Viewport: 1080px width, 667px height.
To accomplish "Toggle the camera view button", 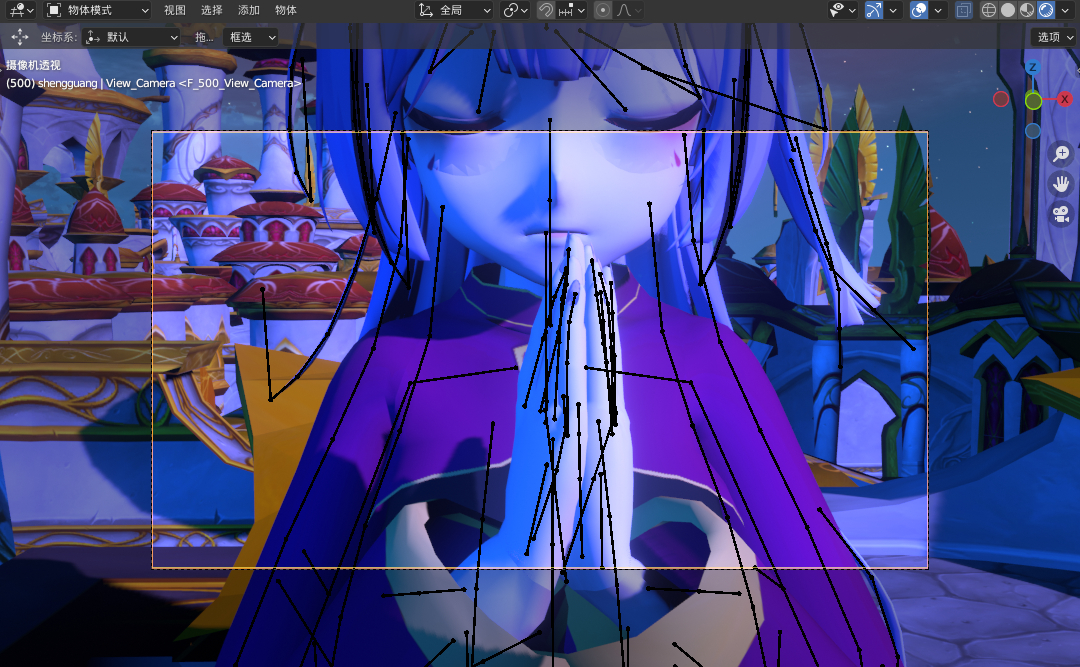I will point(1061,214).
